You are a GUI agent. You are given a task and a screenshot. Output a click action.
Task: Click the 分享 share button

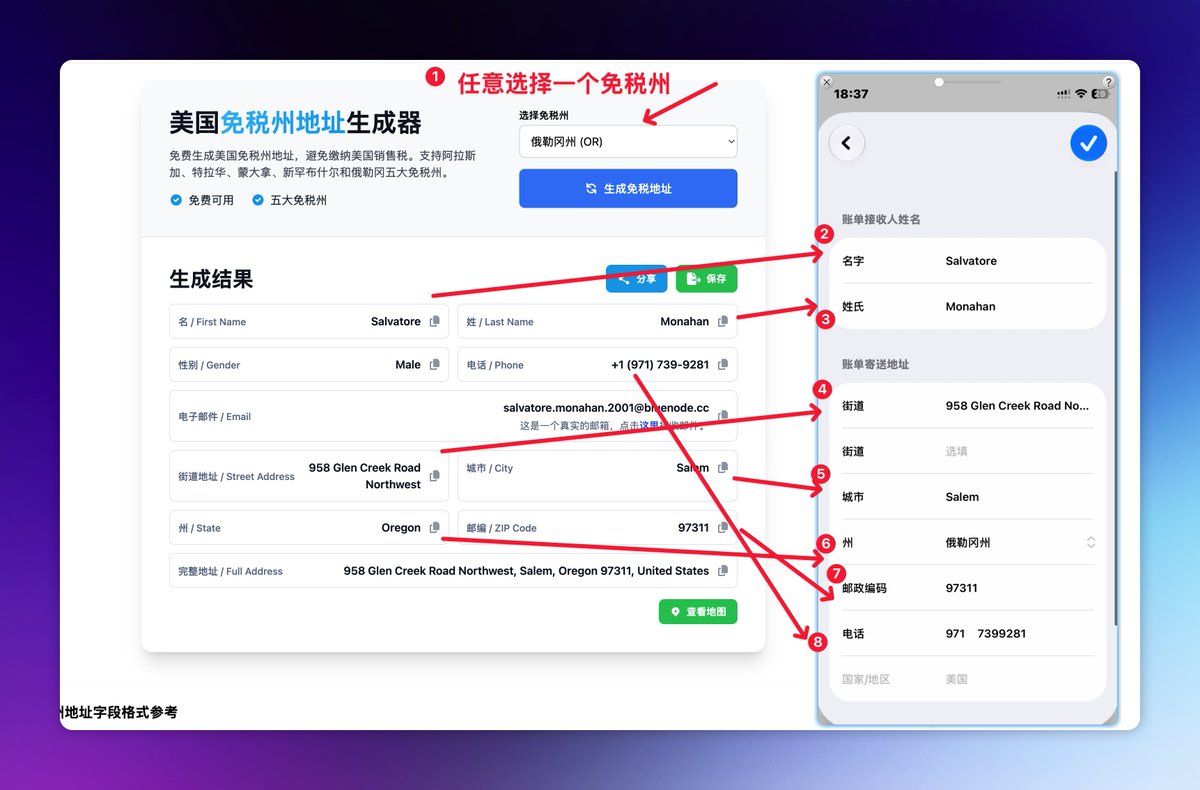coord(636,279)
